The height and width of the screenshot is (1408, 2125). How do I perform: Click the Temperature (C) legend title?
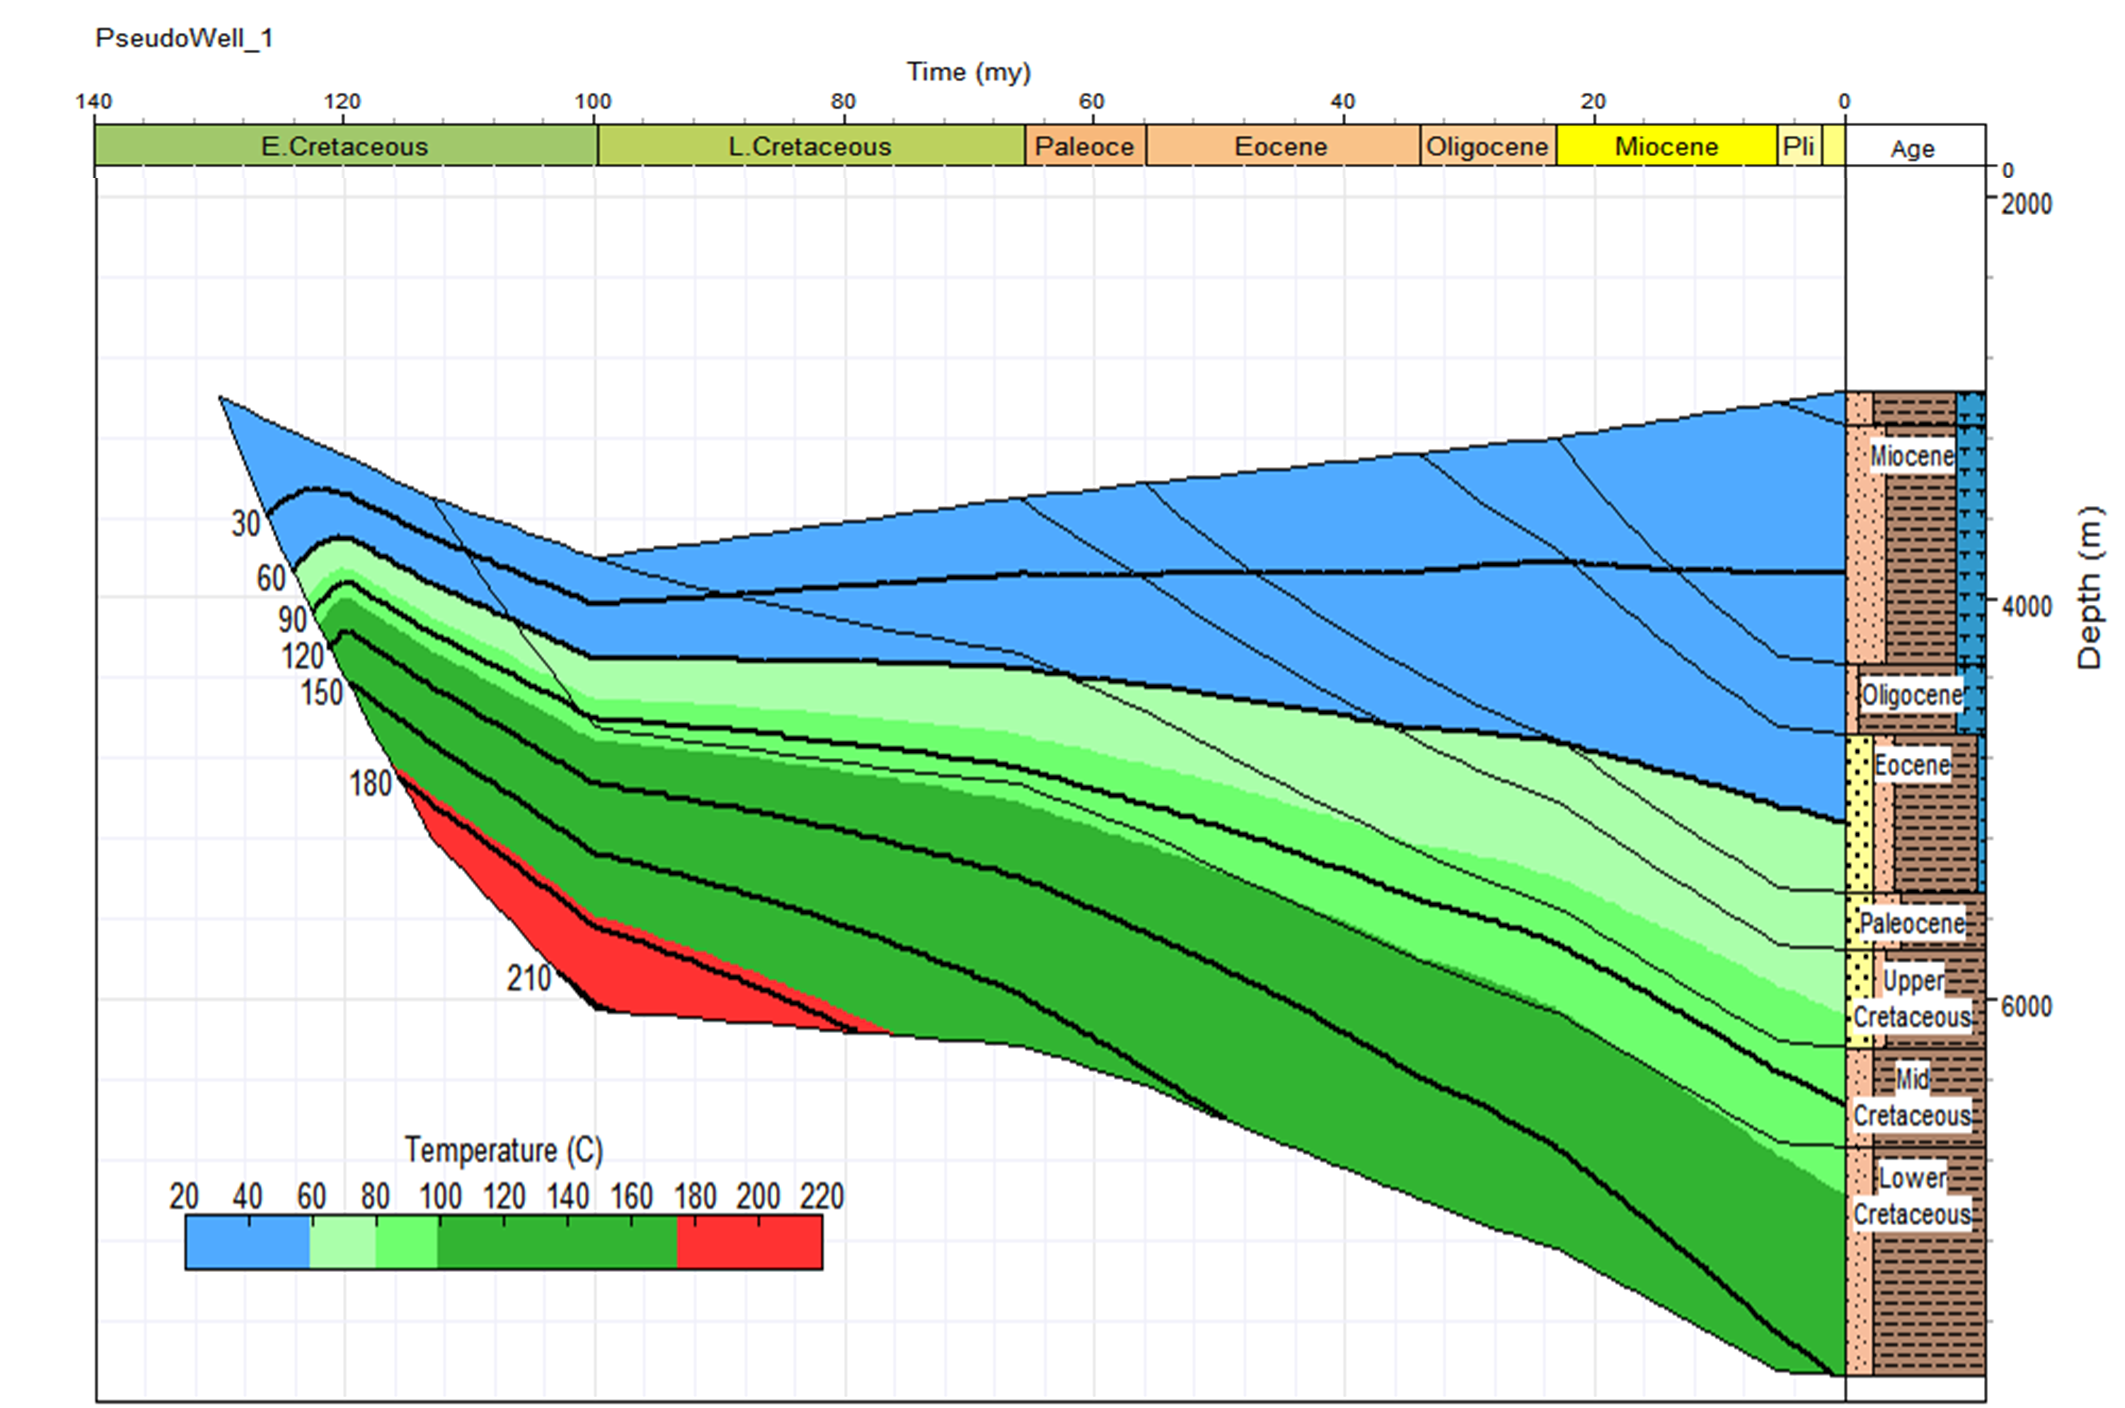click(x=503, y=1150)
